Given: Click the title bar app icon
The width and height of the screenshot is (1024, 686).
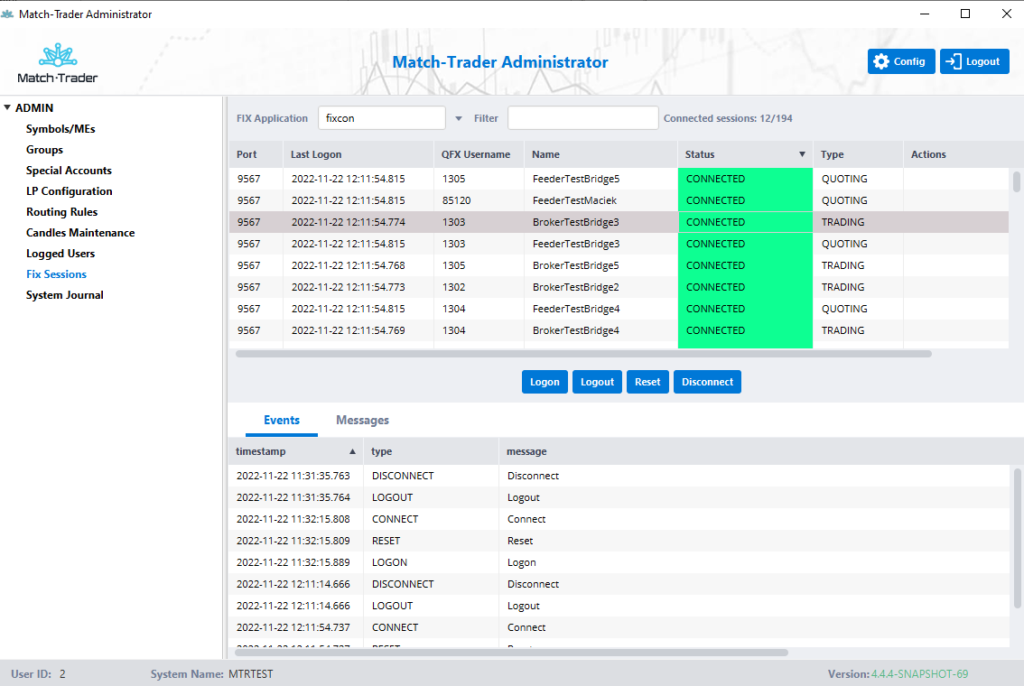Looking at the screenshot, I should click(7, 14).
